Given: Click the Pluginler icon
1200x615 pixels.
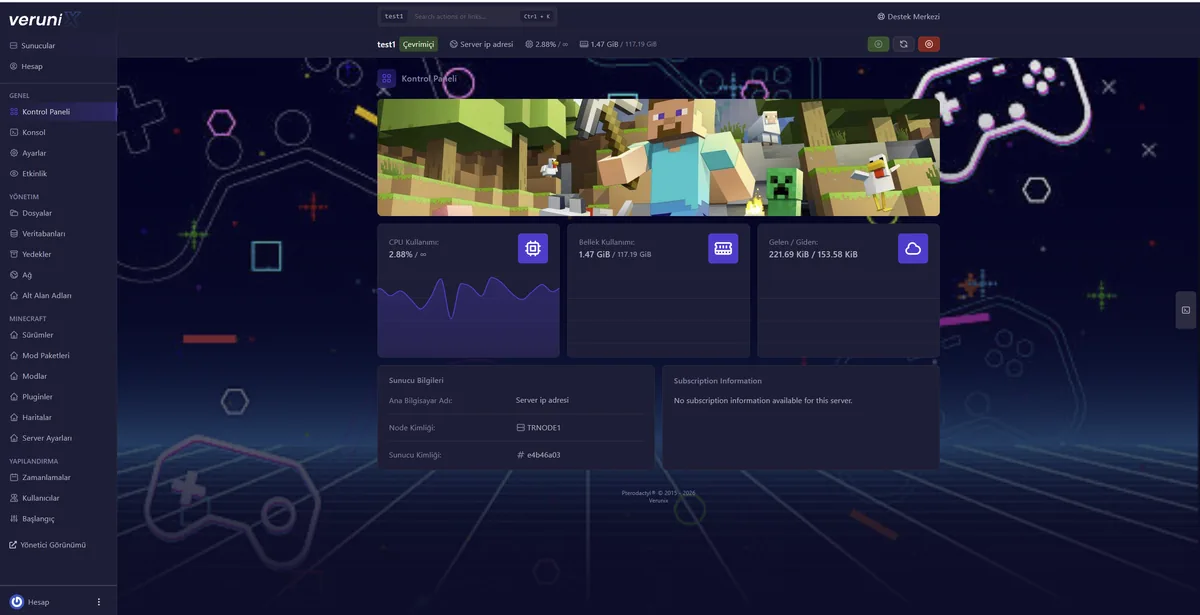Looking at the screenshot, I should coord(14,397).
